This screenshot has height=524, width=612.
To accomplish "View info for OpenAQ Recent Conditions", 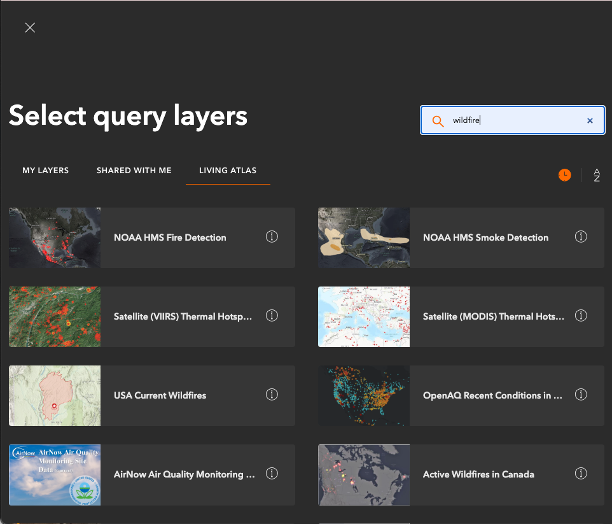I will pyautogui.click(x=581, y=394).
